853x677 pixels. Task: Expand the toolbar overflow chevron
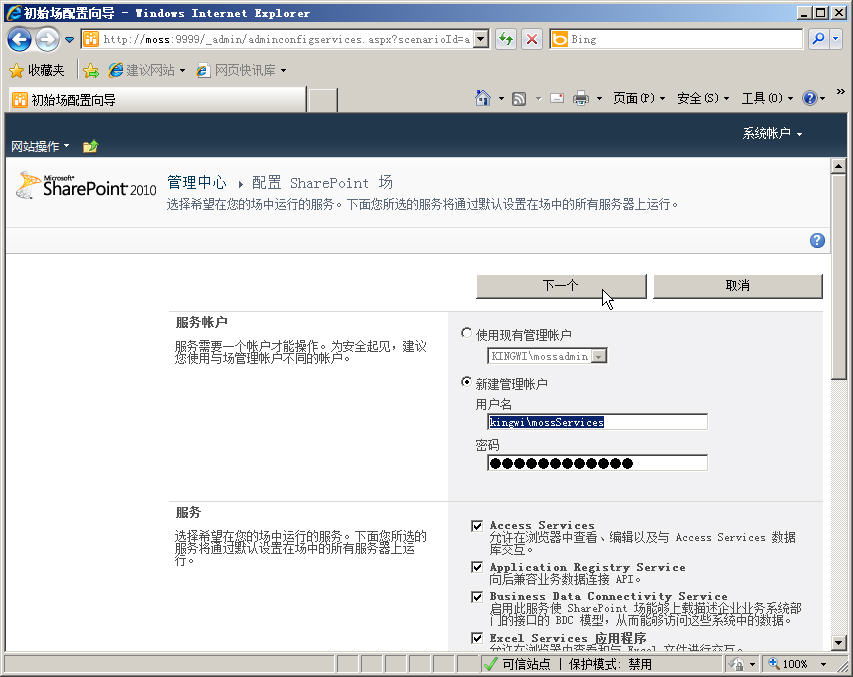click(840, 91)
